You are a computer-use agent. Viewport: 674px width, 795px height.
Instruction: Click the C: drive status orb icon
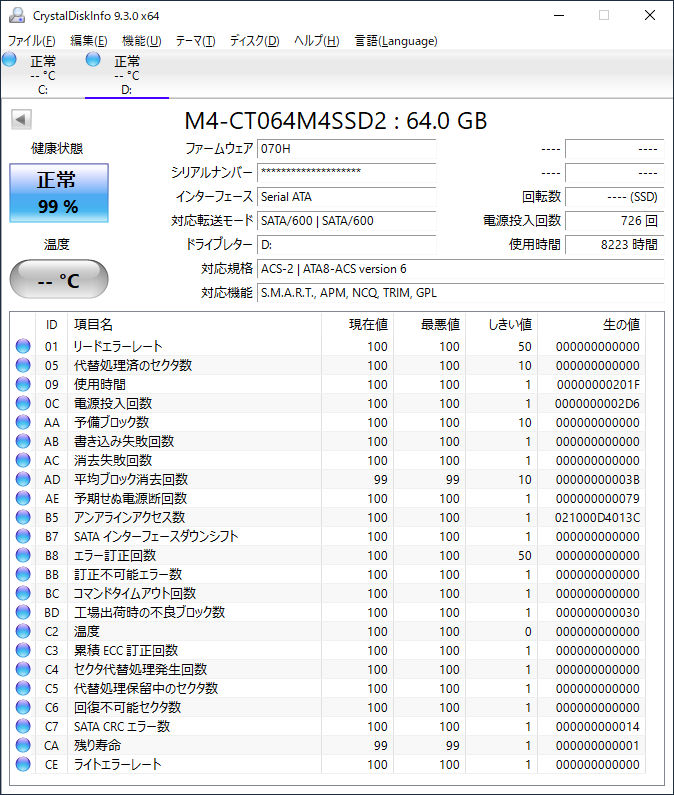(x=10, y=61)
